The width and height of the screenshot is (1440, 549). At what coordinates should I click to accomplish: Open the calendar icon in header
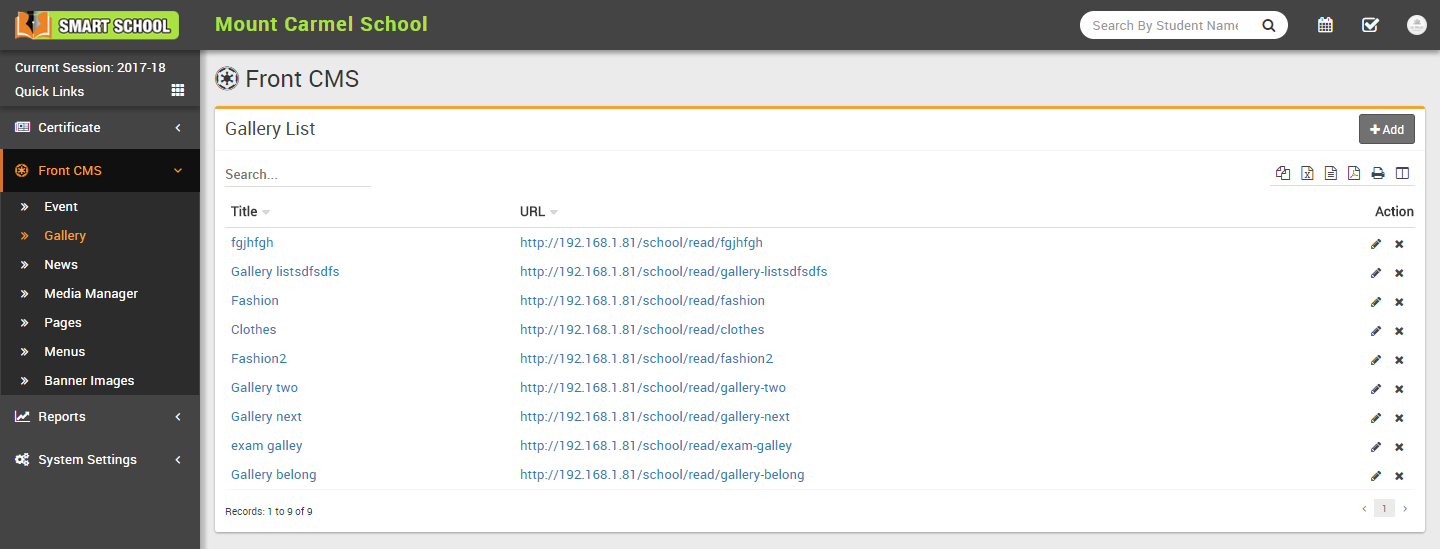click(x=1325, y=25)
